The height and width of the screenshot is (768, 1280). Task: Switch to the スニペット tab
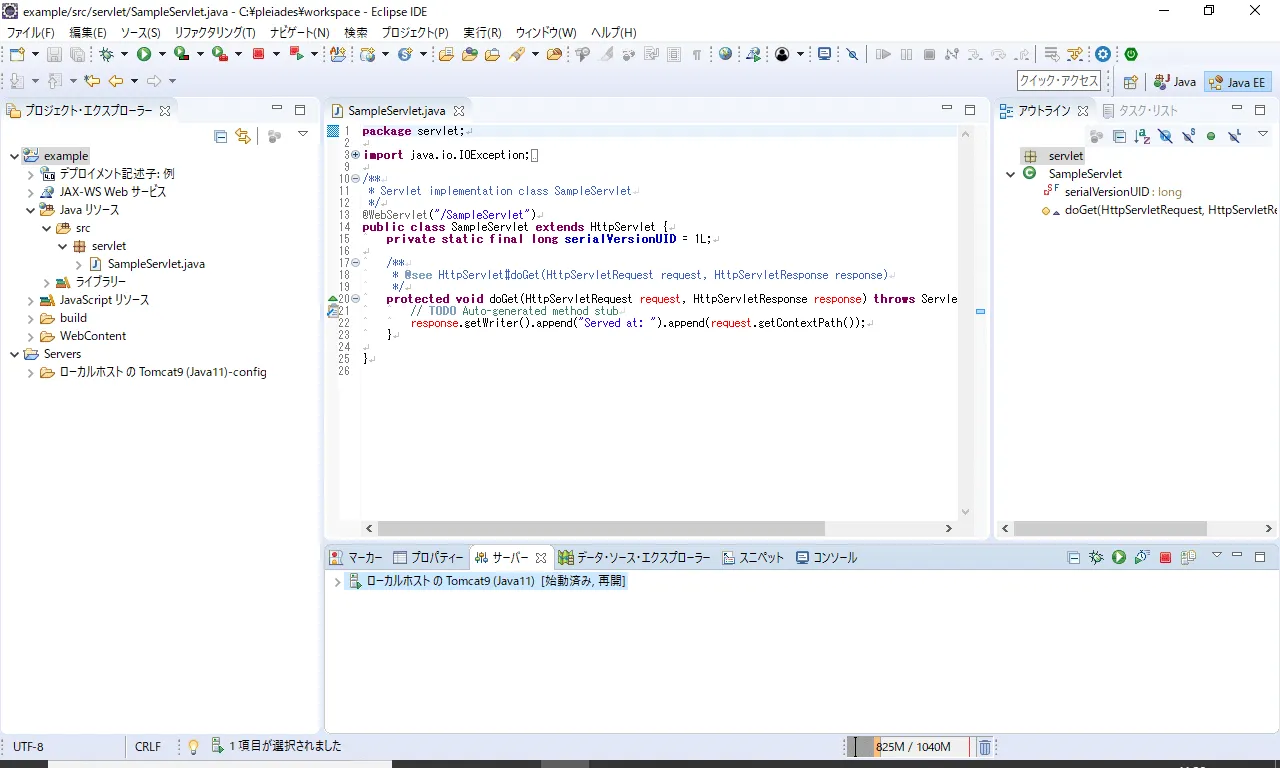point(754,558)
